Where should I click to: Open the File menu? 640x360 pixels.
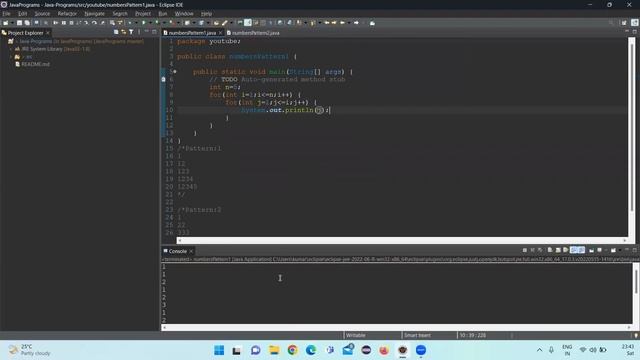click(7, 13)
